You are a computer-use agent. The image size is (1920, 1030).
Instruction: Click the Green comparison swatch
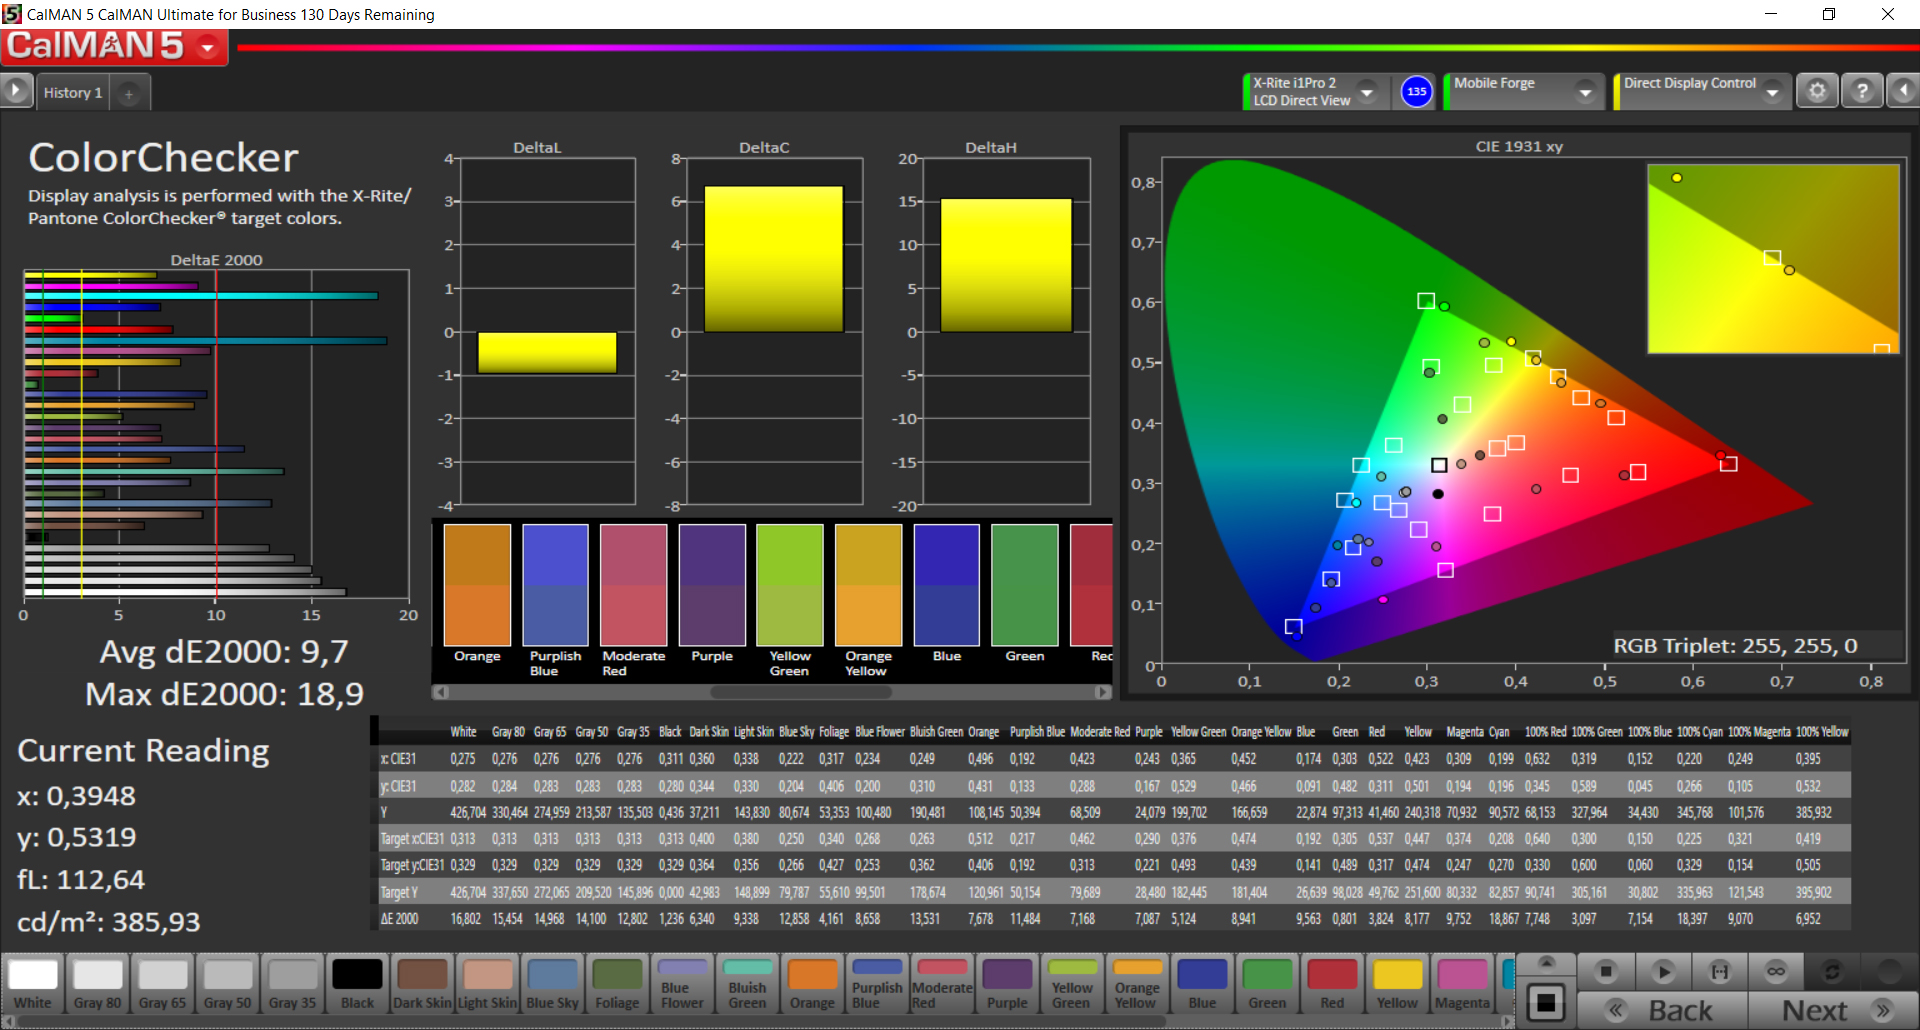pyautogui.click(x=1025, y=585)
